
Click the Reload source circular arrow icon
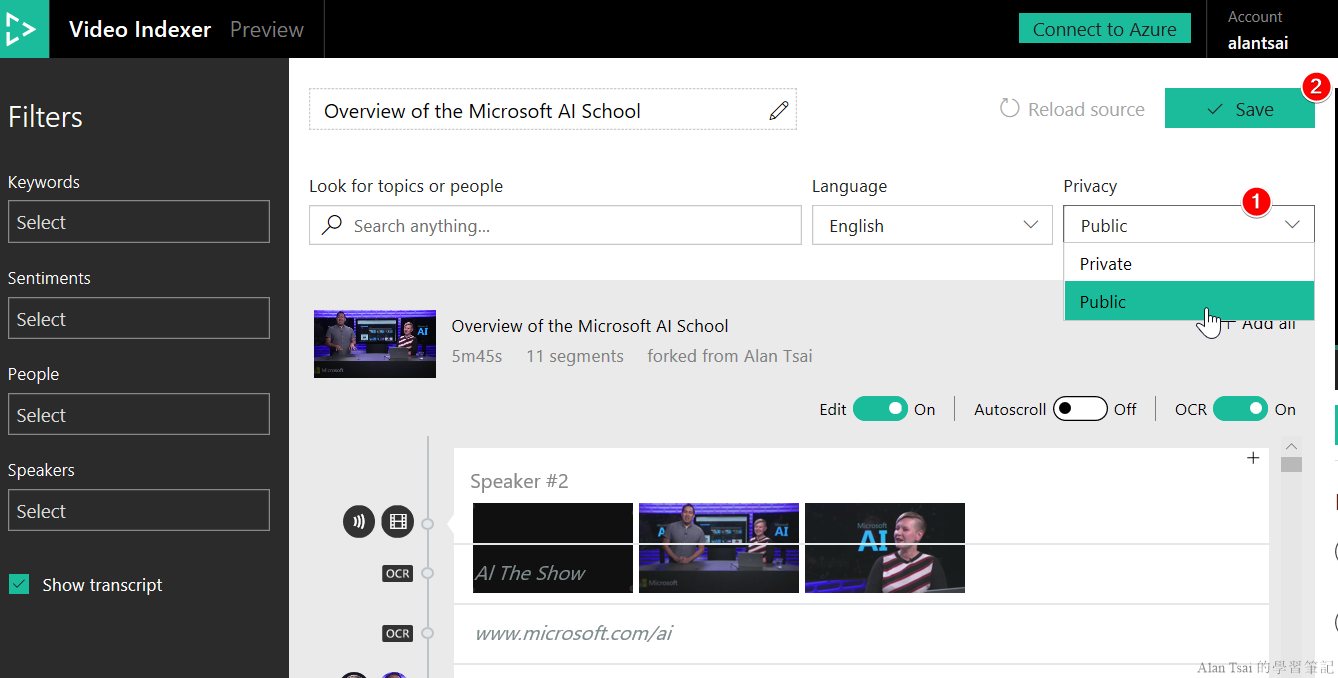1010,109
